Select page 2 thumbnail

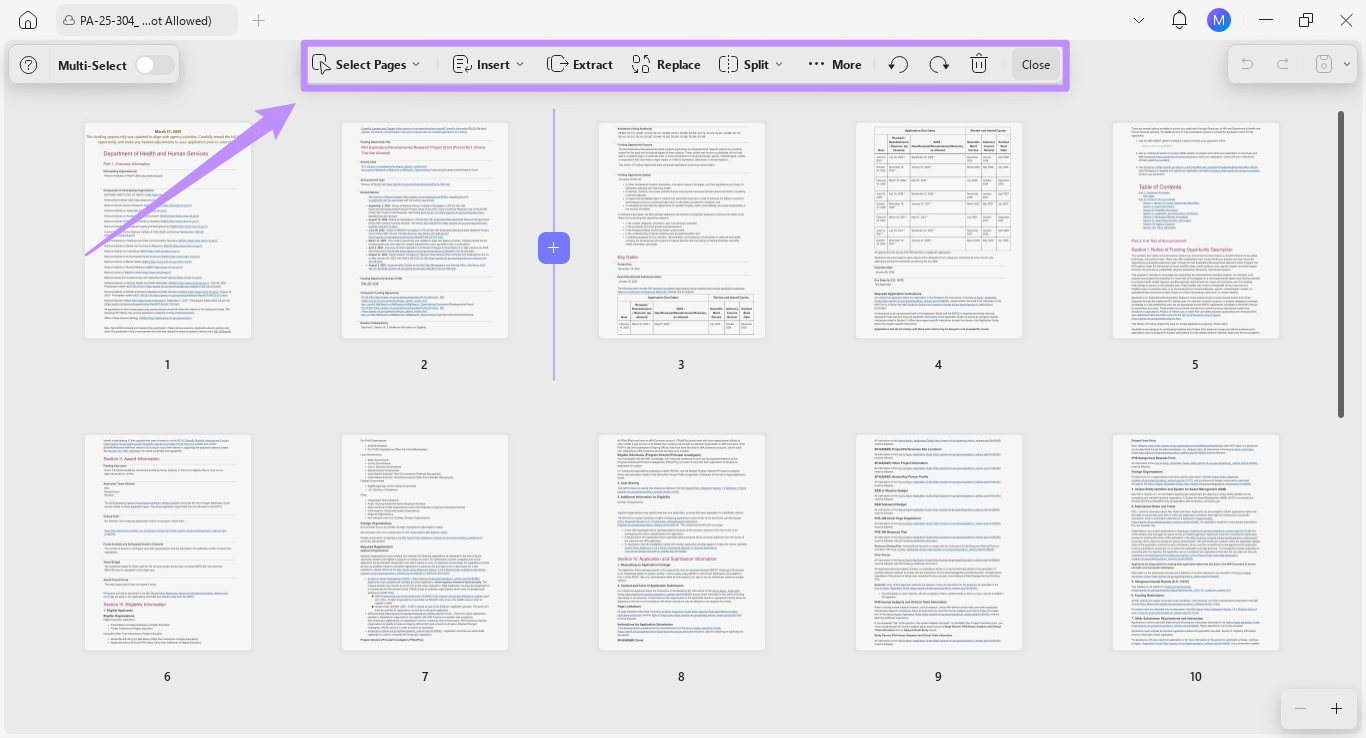[424, 231]
